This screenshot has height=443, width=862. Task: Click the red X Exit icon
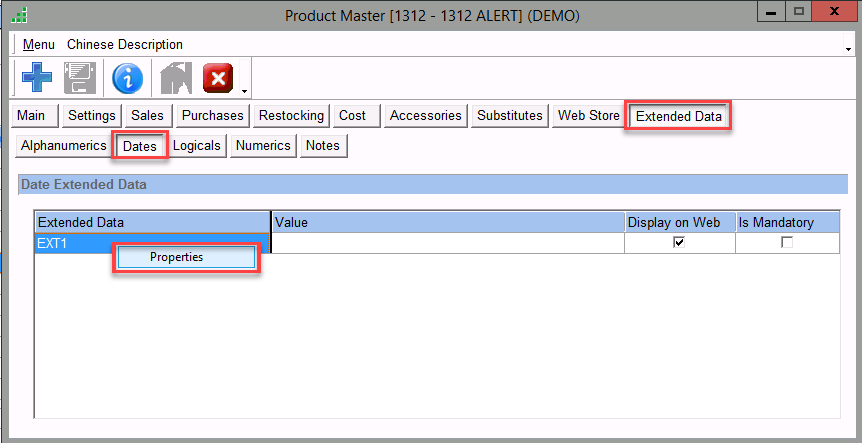point(218,77)
